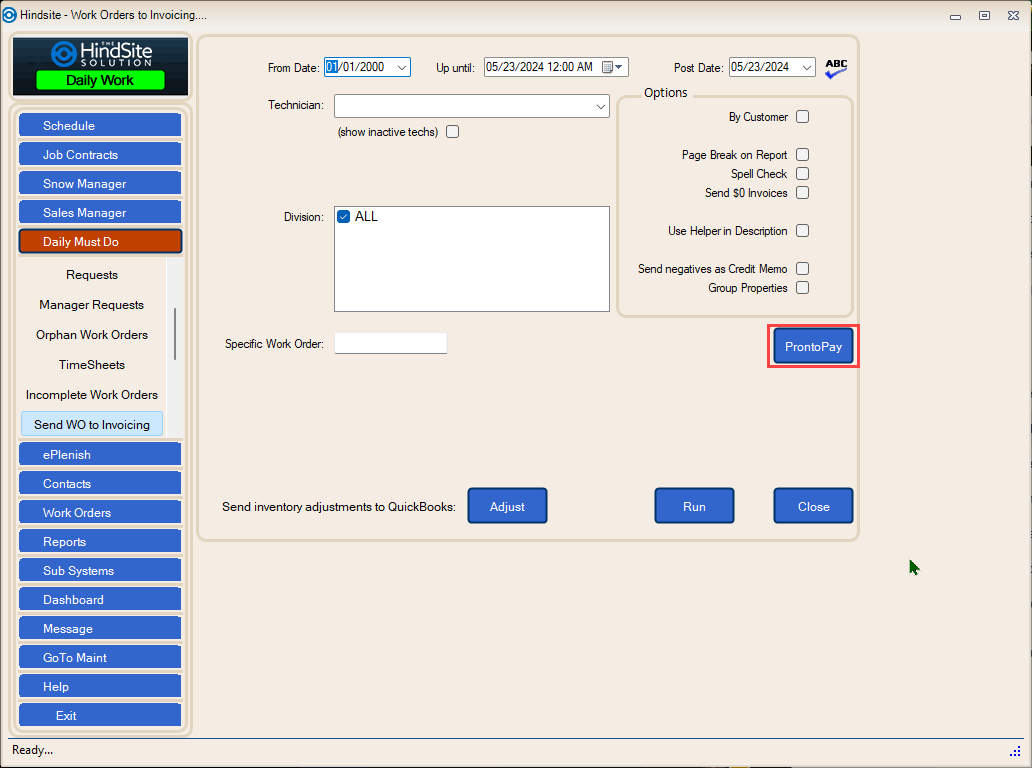
Task: Click the ABC spell check icon
Action: [836, 68]
